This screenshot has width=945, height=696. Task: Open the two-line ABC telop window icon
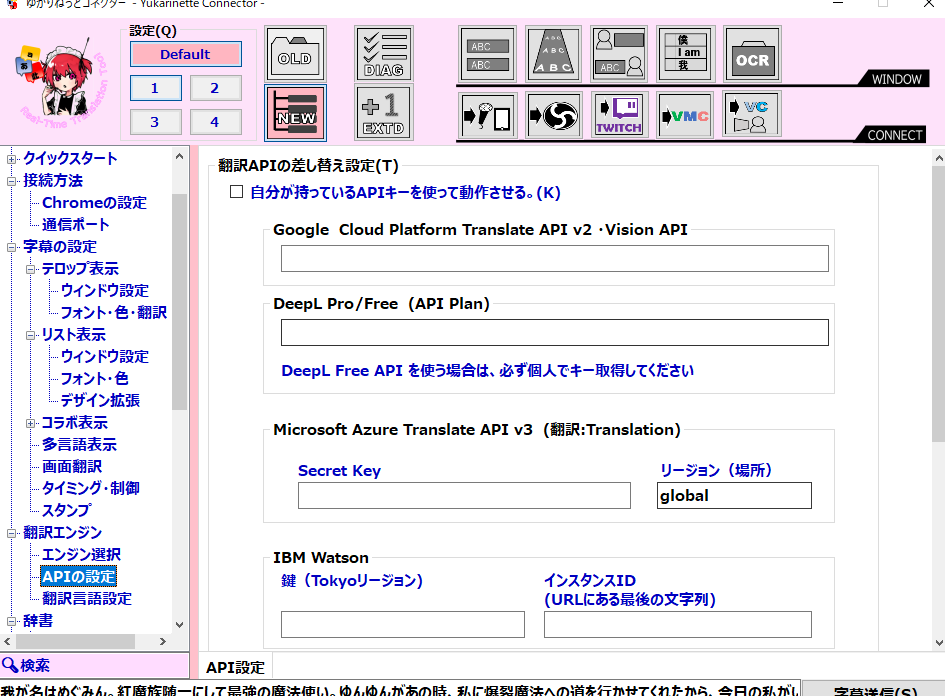[x=488, y=54]
